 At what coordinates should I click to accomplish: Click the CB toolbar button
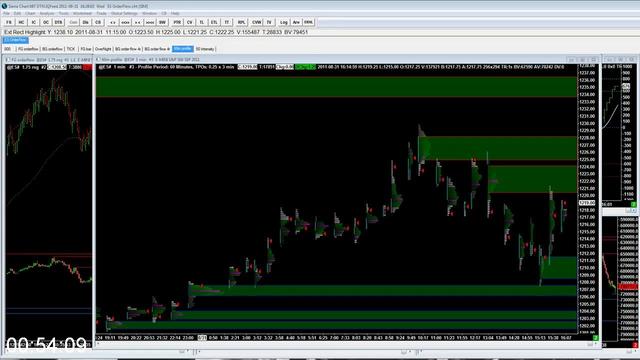tap(98, 22)
